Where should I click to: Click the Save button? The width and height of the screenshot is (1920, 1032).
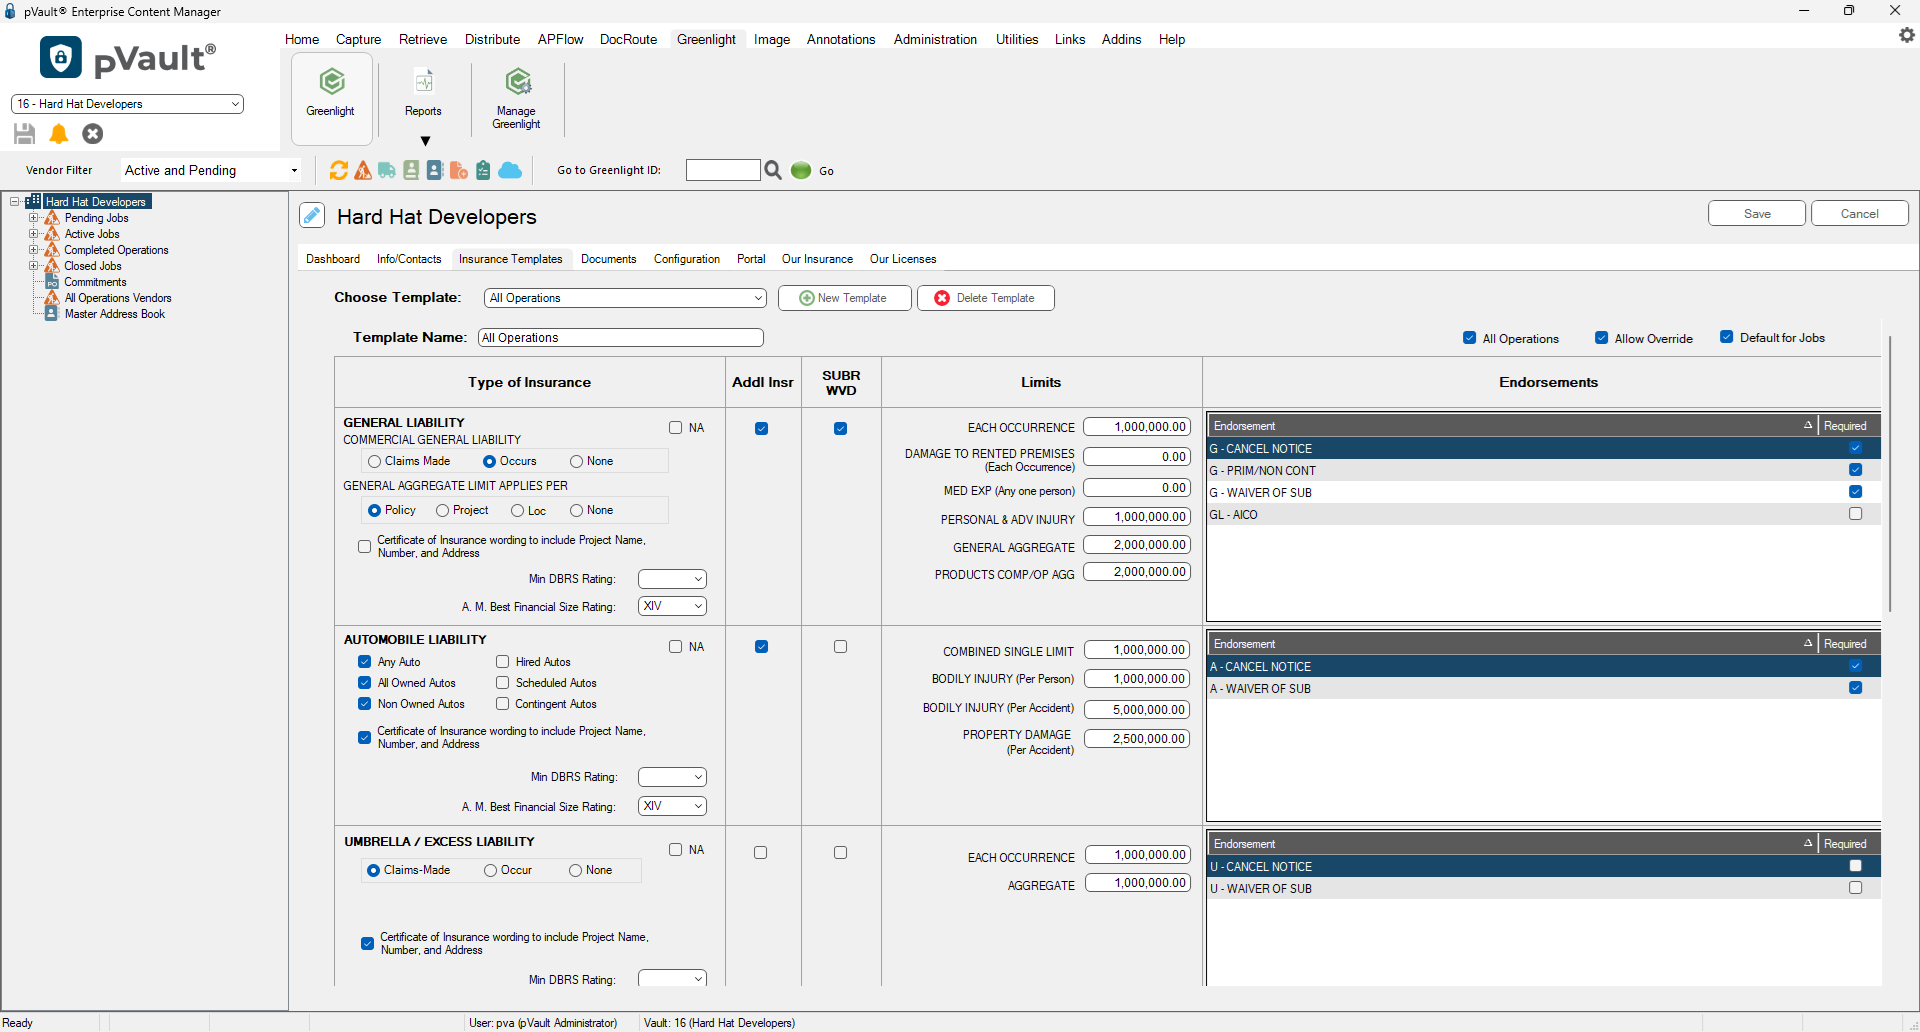pos(1757,214)
